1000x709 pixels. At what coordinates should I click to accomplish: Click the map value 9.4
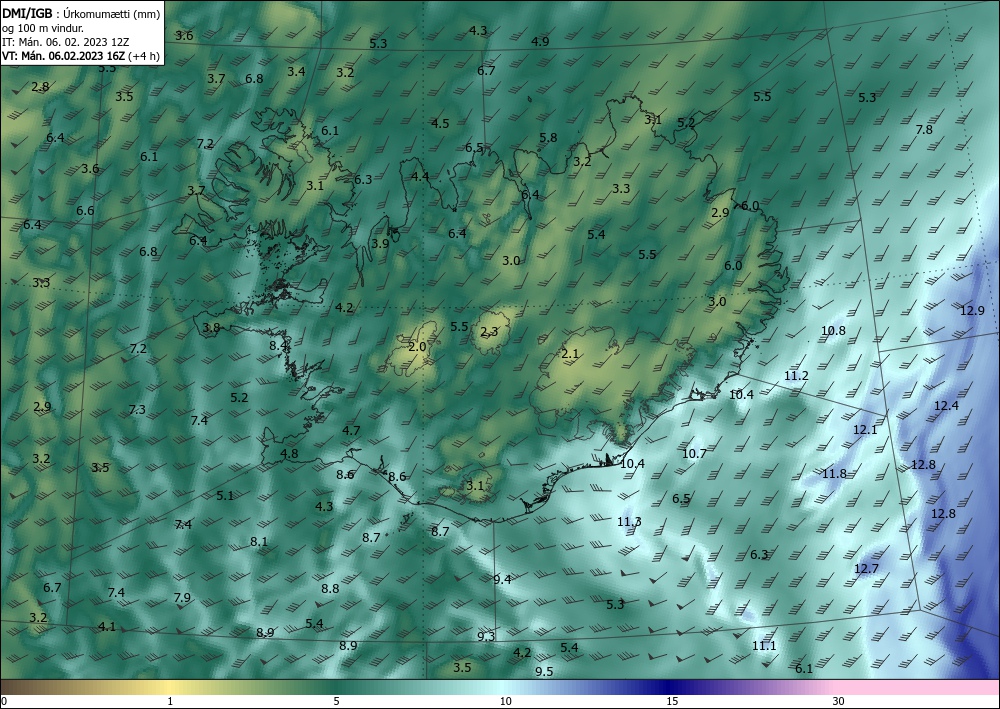[x=502, y=580]
